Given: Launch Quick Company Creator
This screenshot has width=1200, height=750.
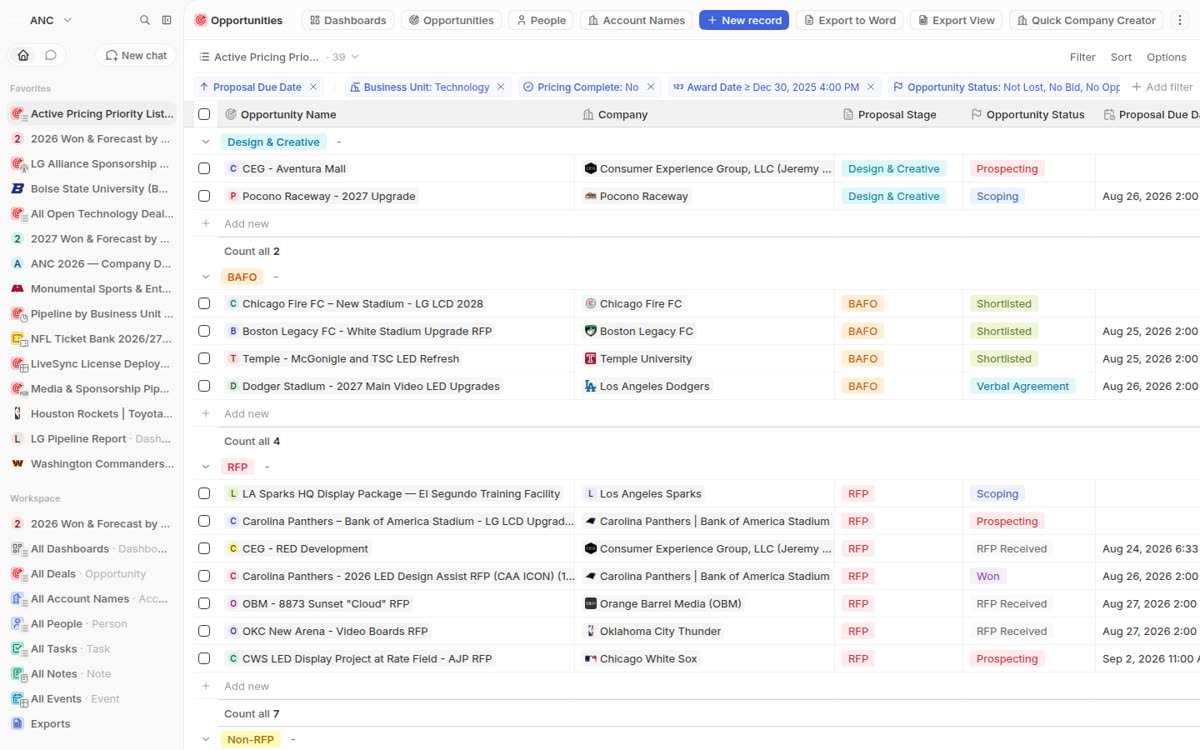Looking at the screenshot, I should coord(1086,20).
